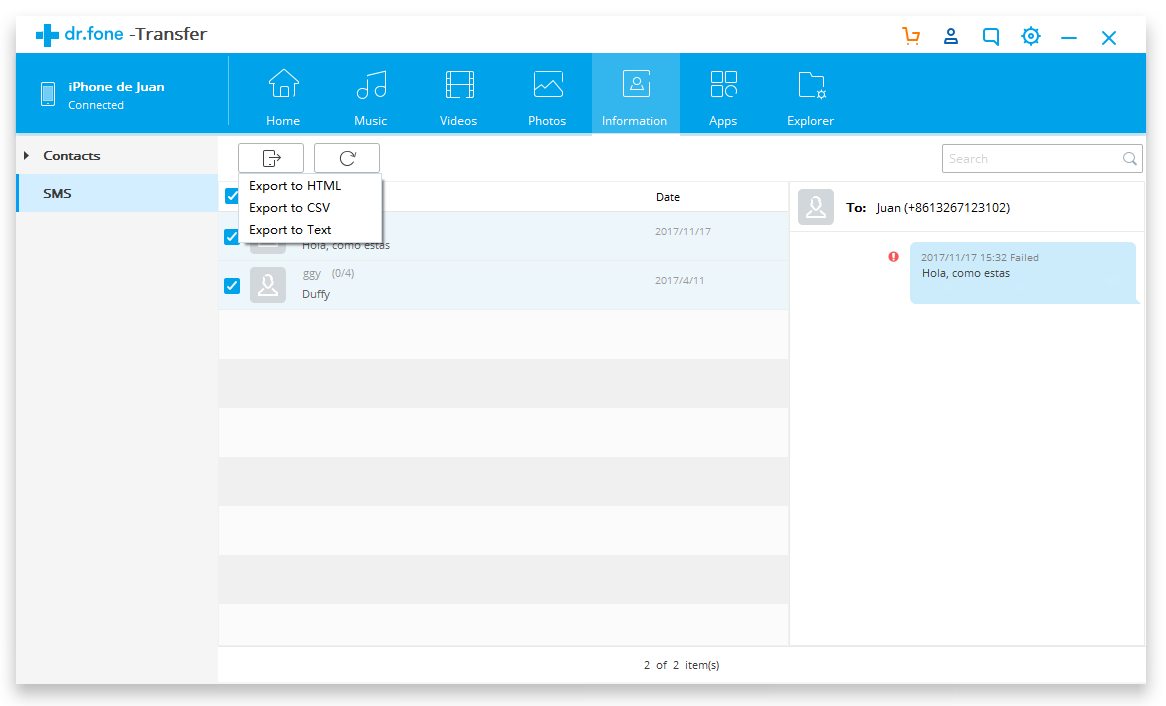Click the iPhone de Juan device name

[x=116, y=86]
